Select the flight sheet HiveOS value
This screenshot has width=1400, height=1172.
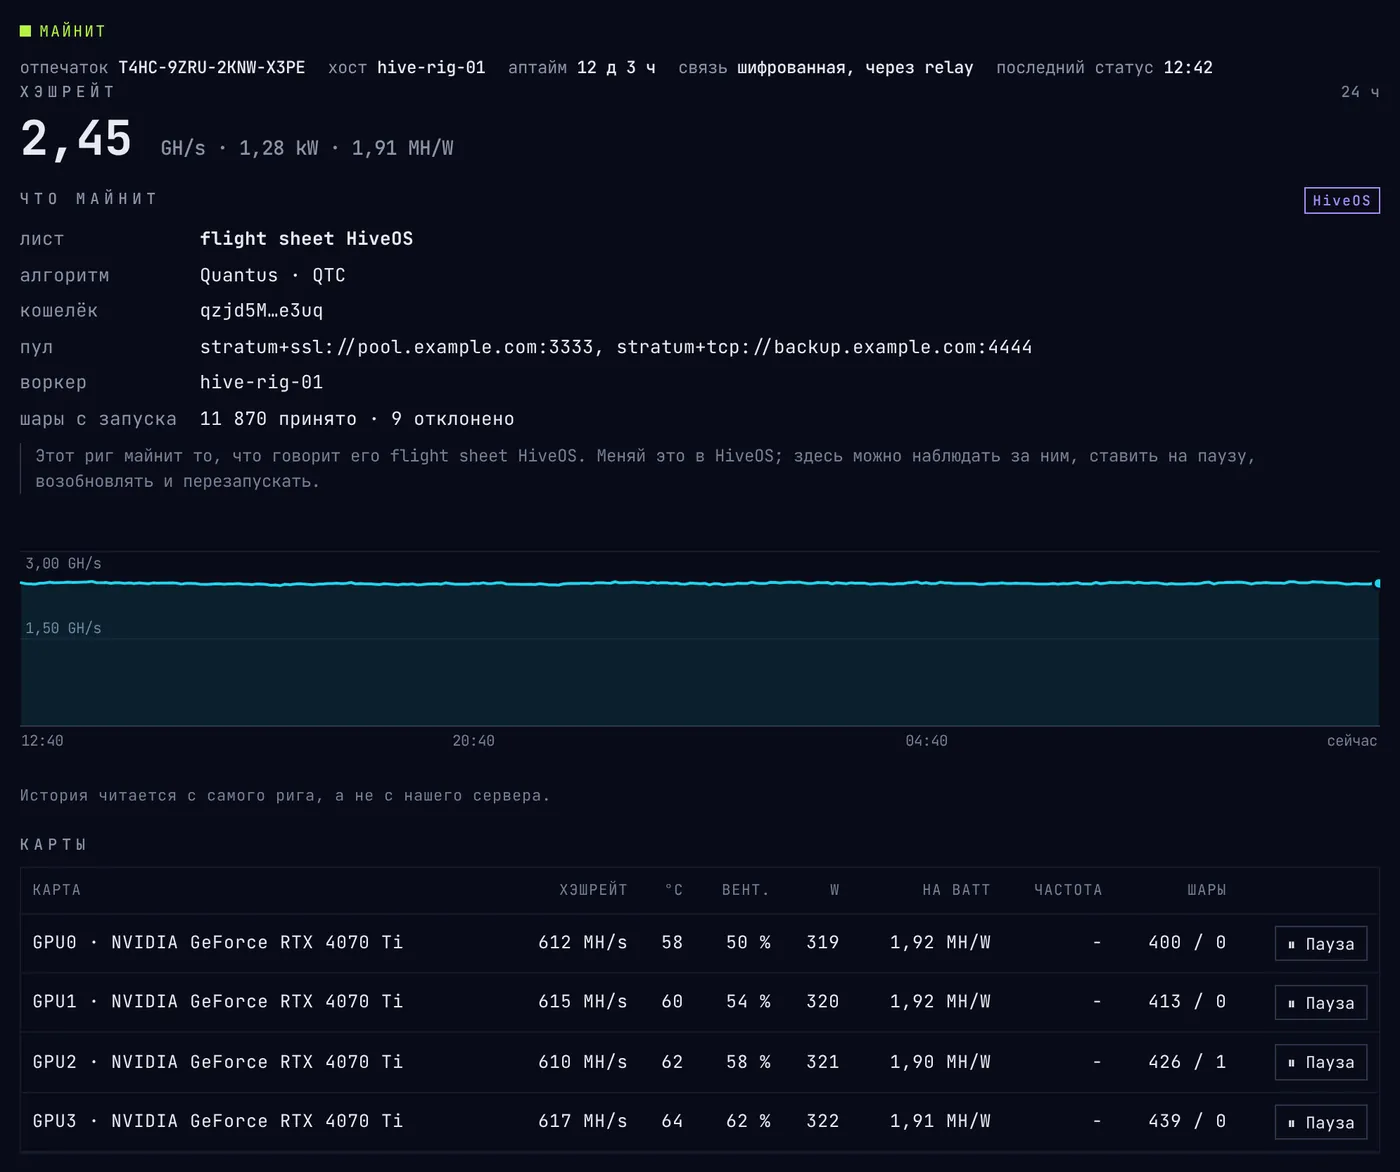(306, 239)
